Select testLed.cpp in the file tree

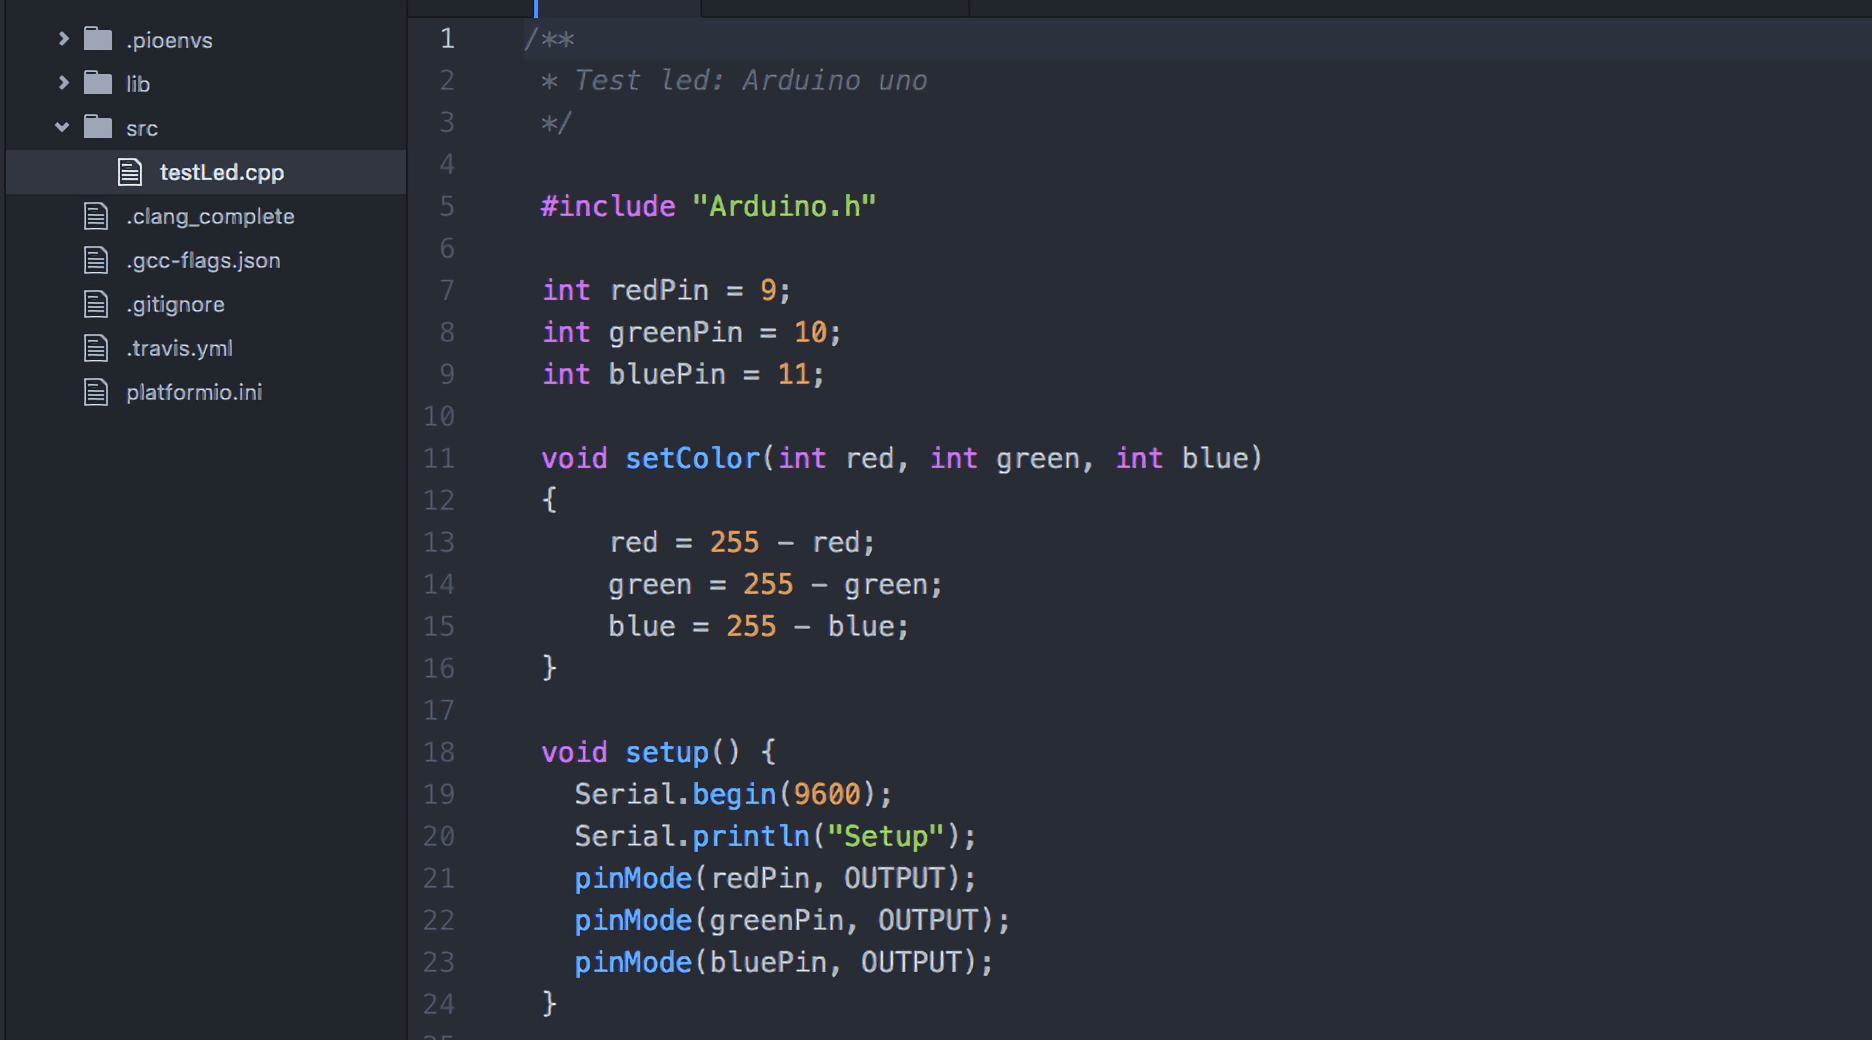(221, 172)
